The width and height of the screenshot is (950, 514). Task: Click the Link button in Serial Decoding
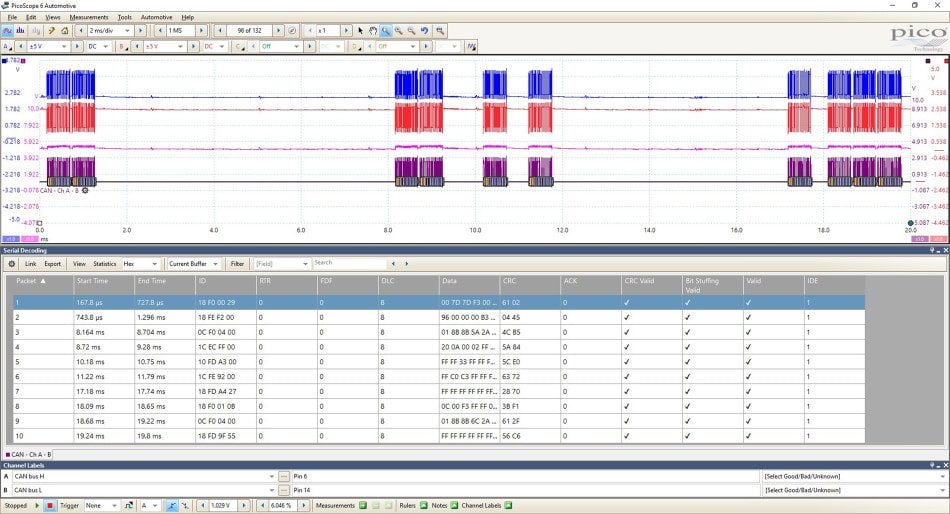pos(30,264)
